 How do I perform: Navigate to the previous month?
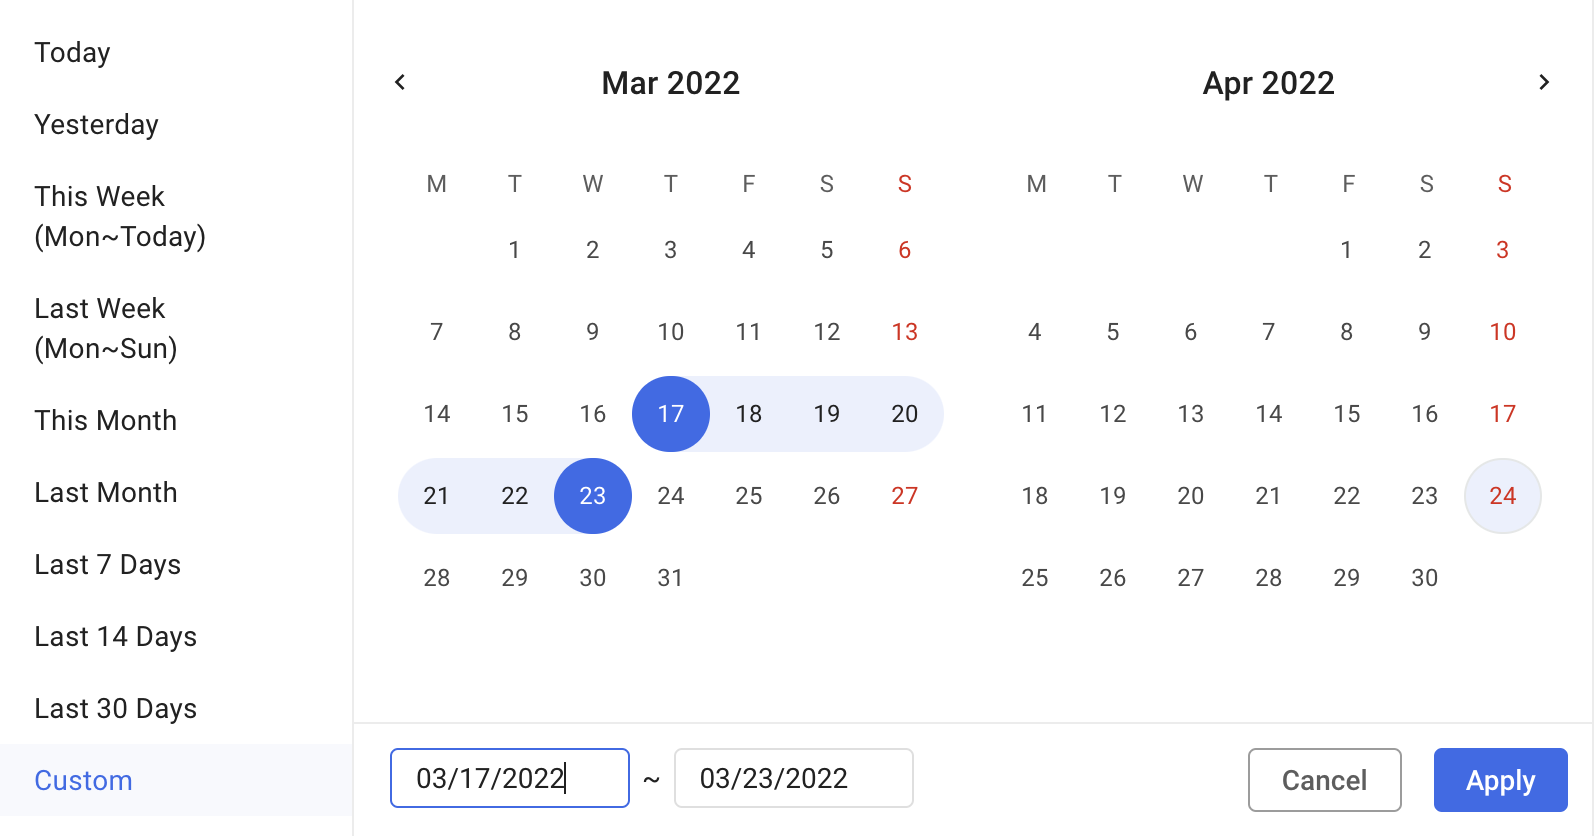(x=400, y=82)
